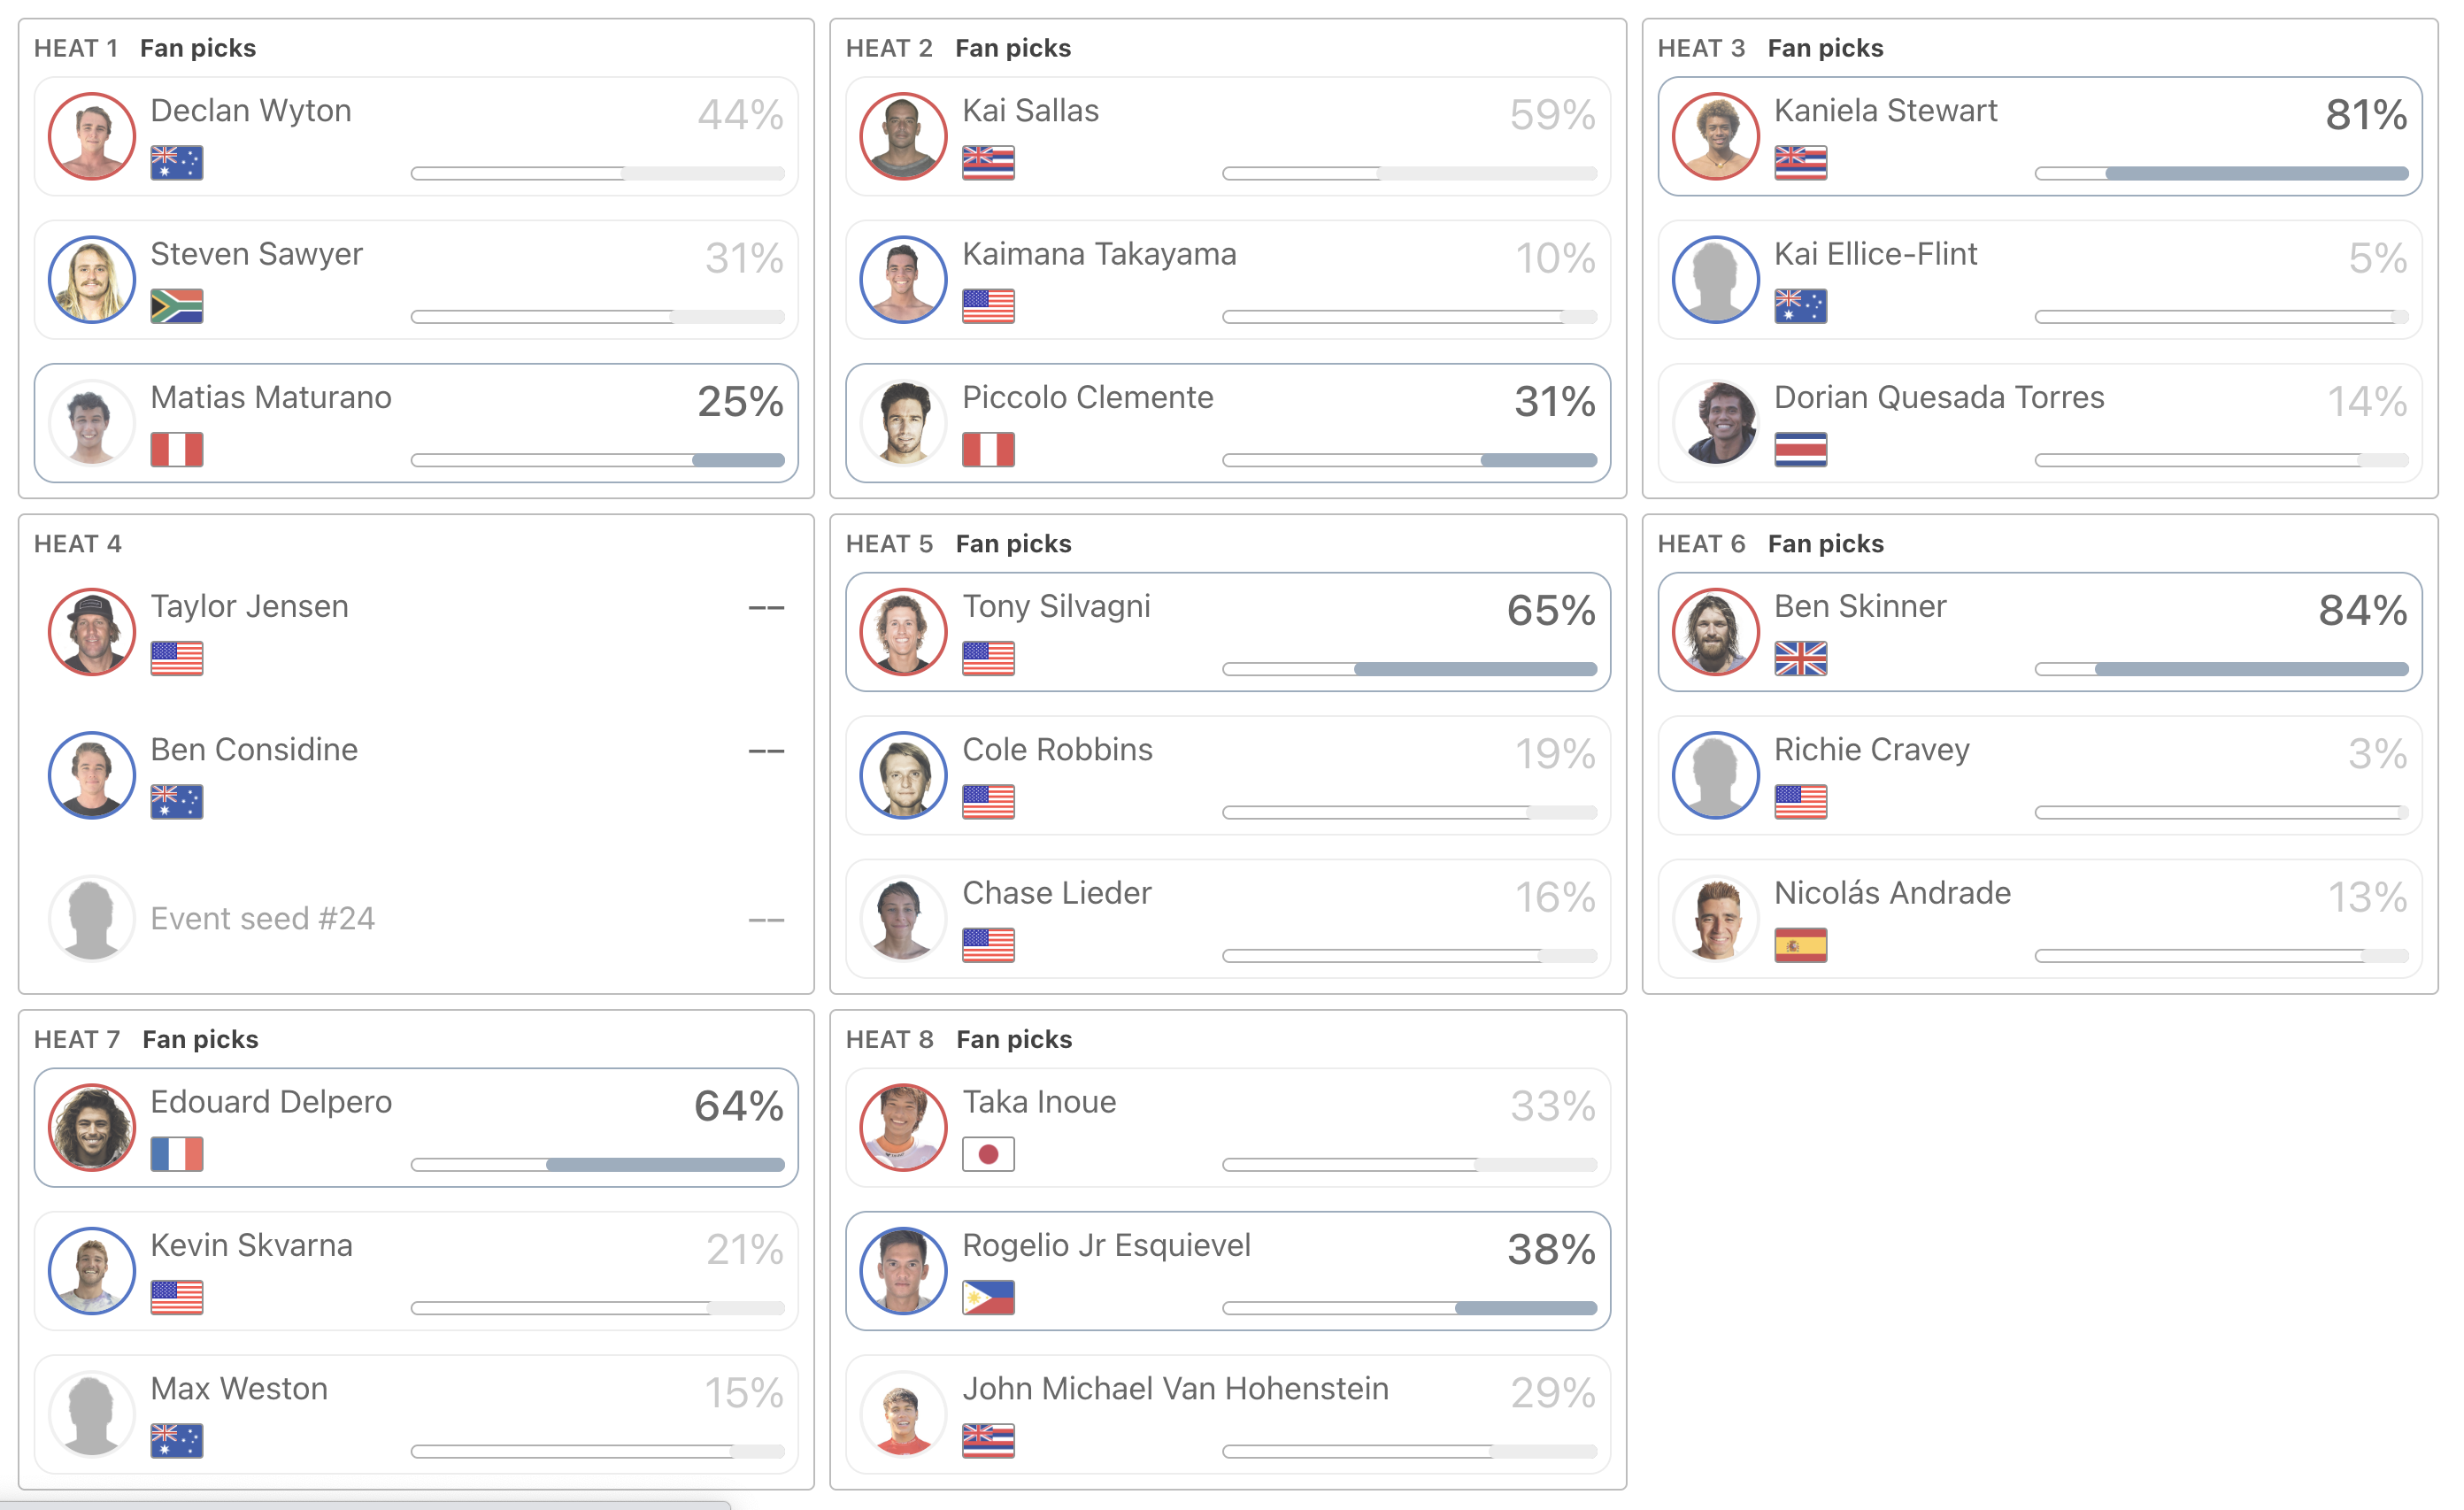Select Matias Maturano's fan pick card
Screen dimensions: 2464x1510
(x=416, y=423)
